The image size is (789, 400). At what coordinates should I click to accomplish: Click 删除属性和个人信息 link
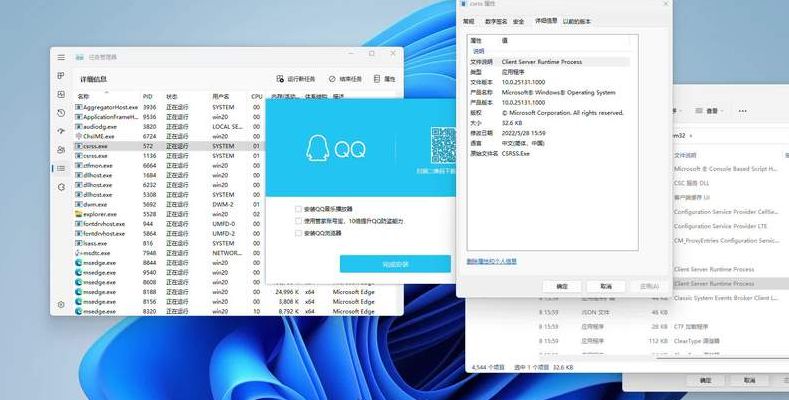[x=492, y=261]
